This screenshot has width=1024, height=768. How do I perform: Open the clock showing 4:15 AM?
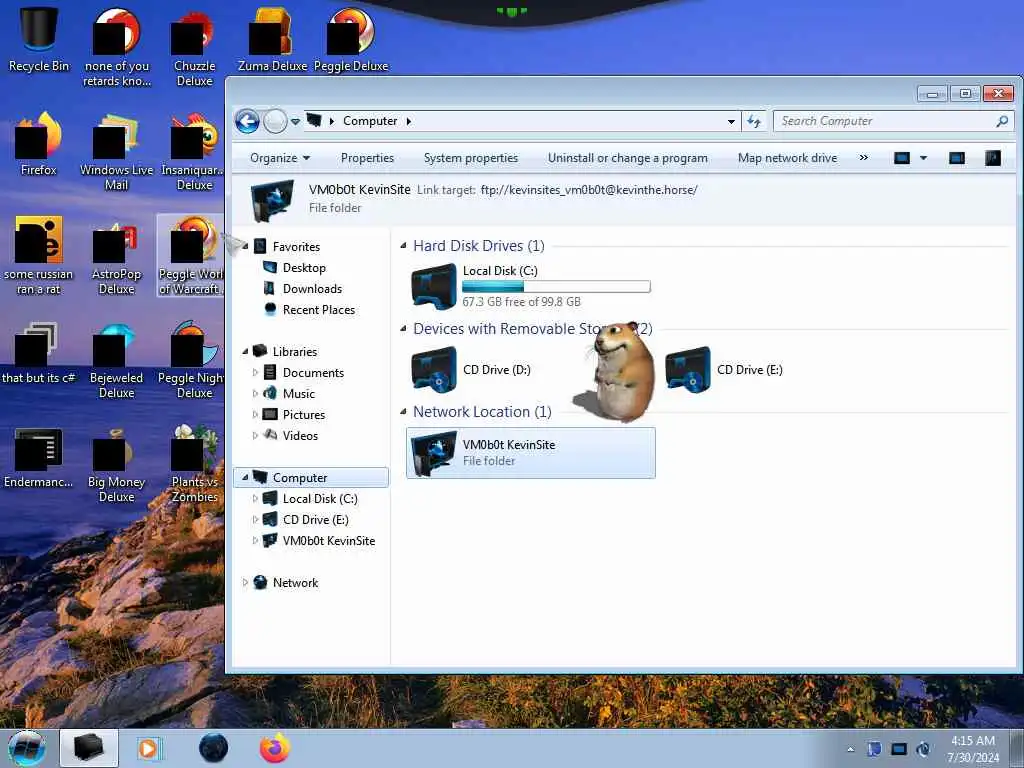click(973, 749)
